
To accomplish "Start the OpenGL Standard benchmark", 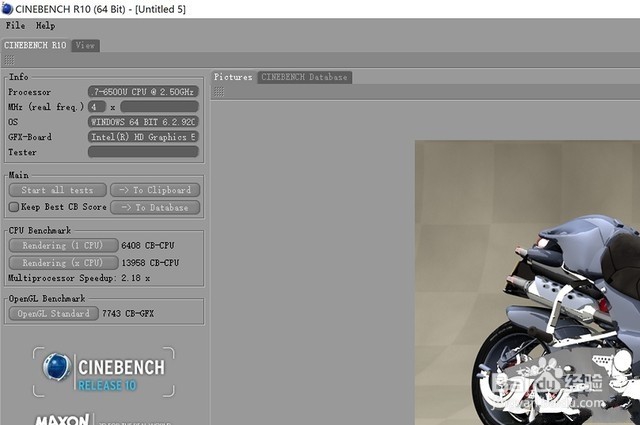I will [x=53, y=314].
